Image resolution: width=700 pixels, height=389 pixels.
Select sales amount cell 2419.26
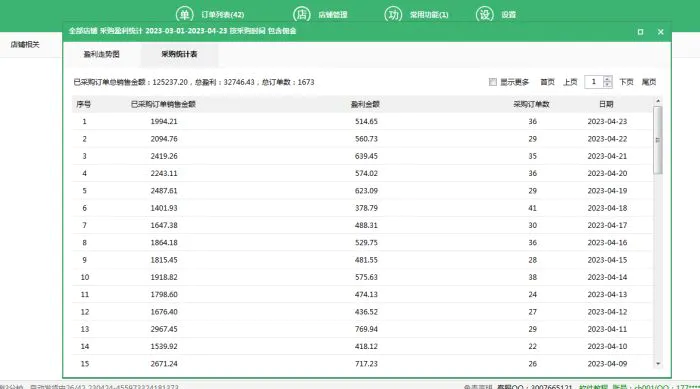tap(164, 156)
